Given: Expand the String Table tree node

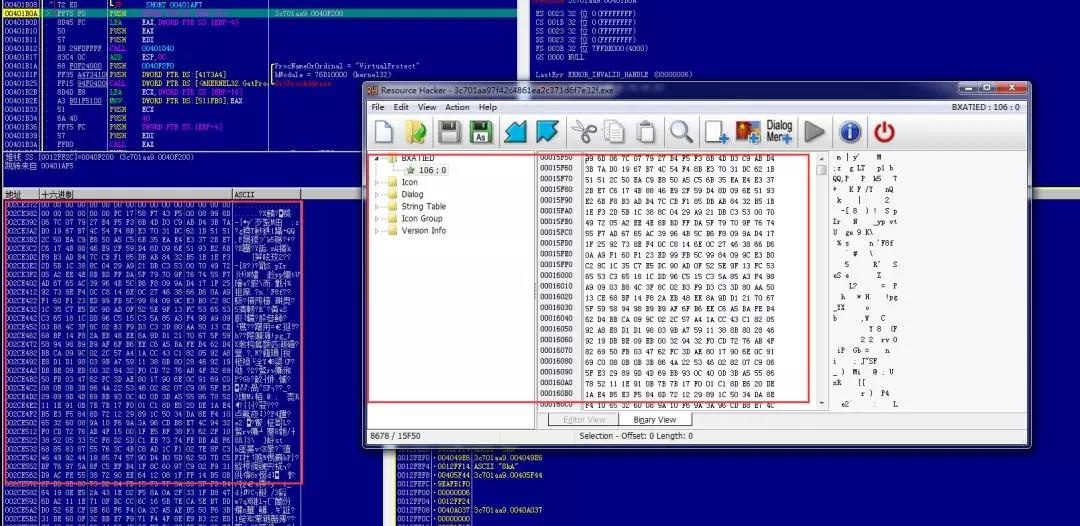Looking at the screenshot, I should pyautogui.click(x=377, y=207).
